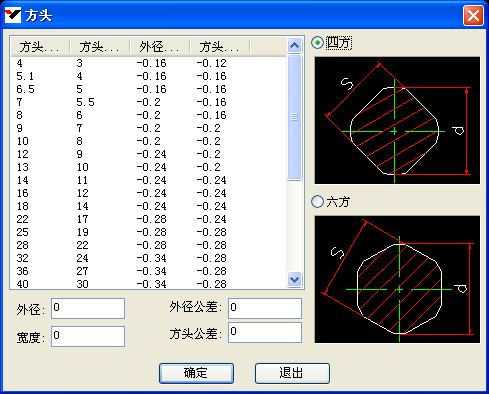Click the 方头公差 input field
Viewport: 489px width, 394px height.
pos(265,332)
